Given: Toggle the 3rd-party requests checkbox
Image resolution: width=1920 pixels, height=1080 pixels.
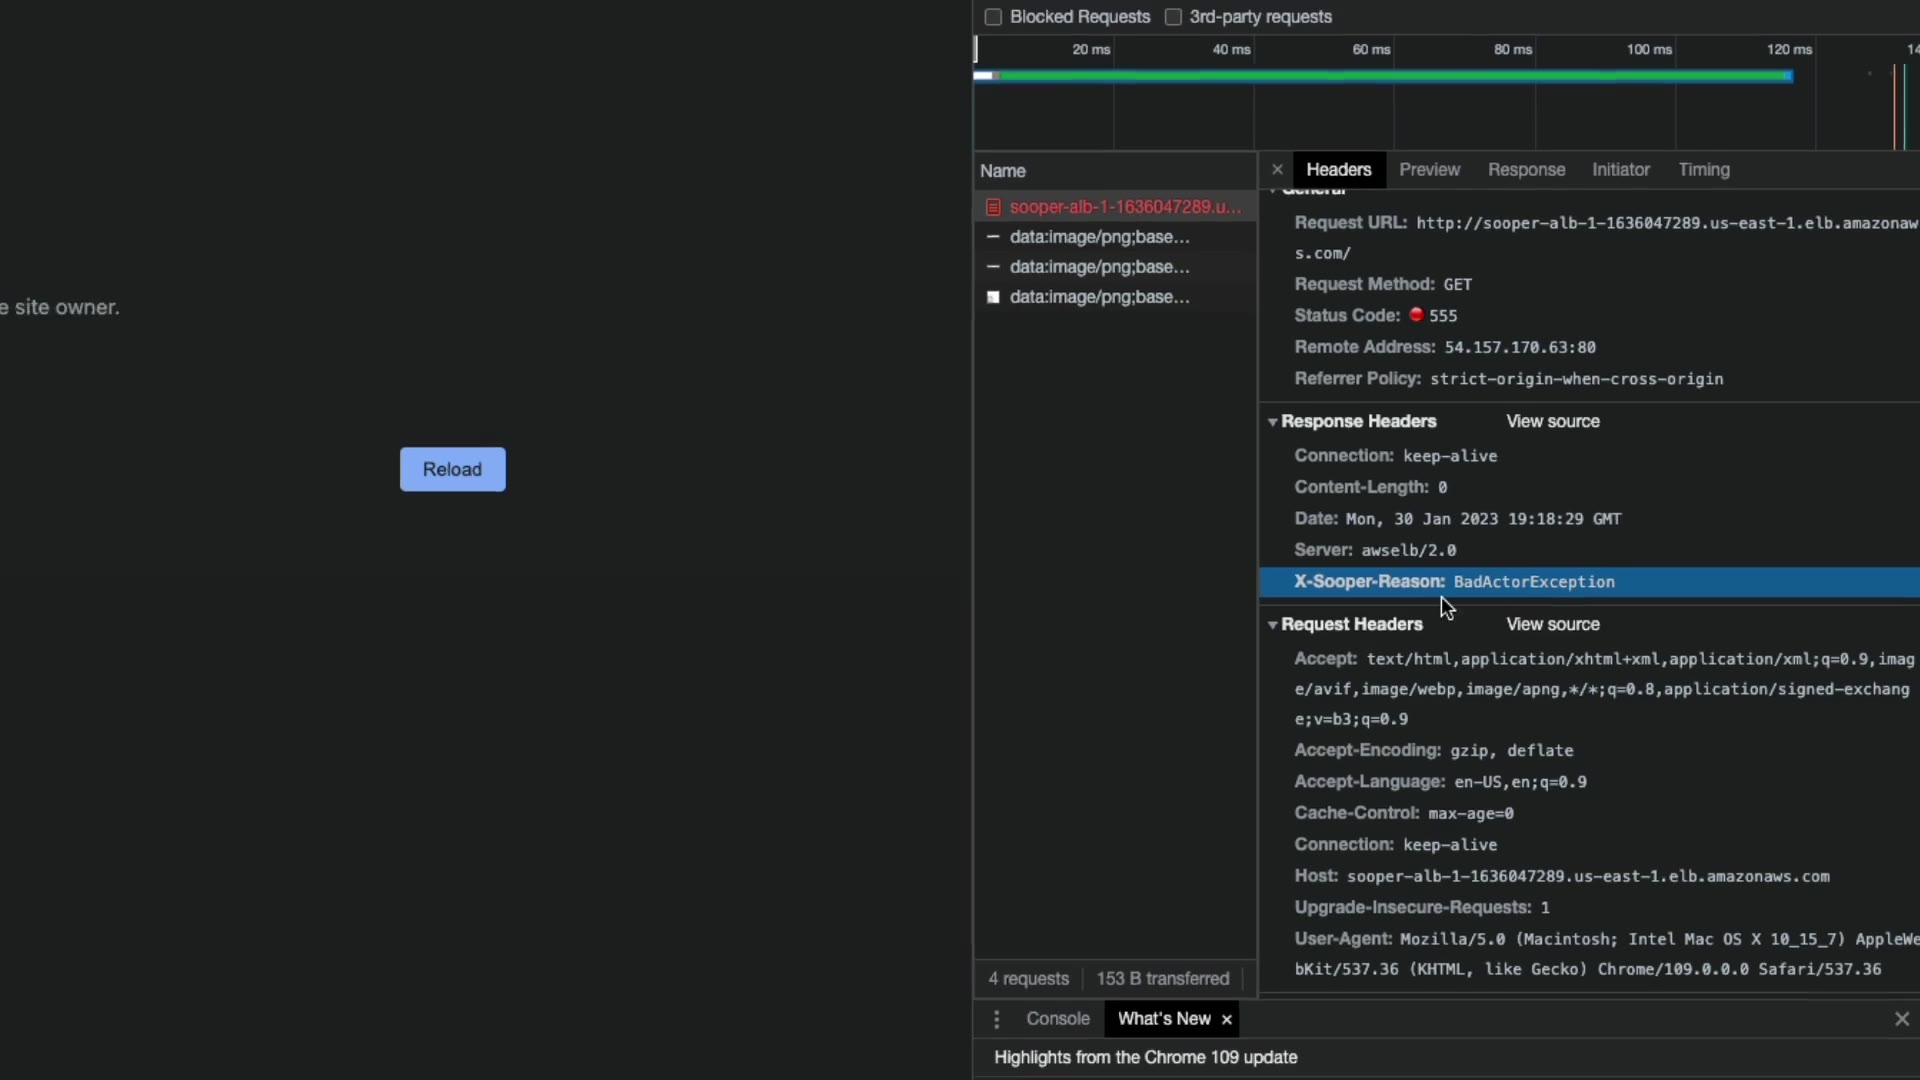Looking at the screenshot, I should (x=1173, y=17).
